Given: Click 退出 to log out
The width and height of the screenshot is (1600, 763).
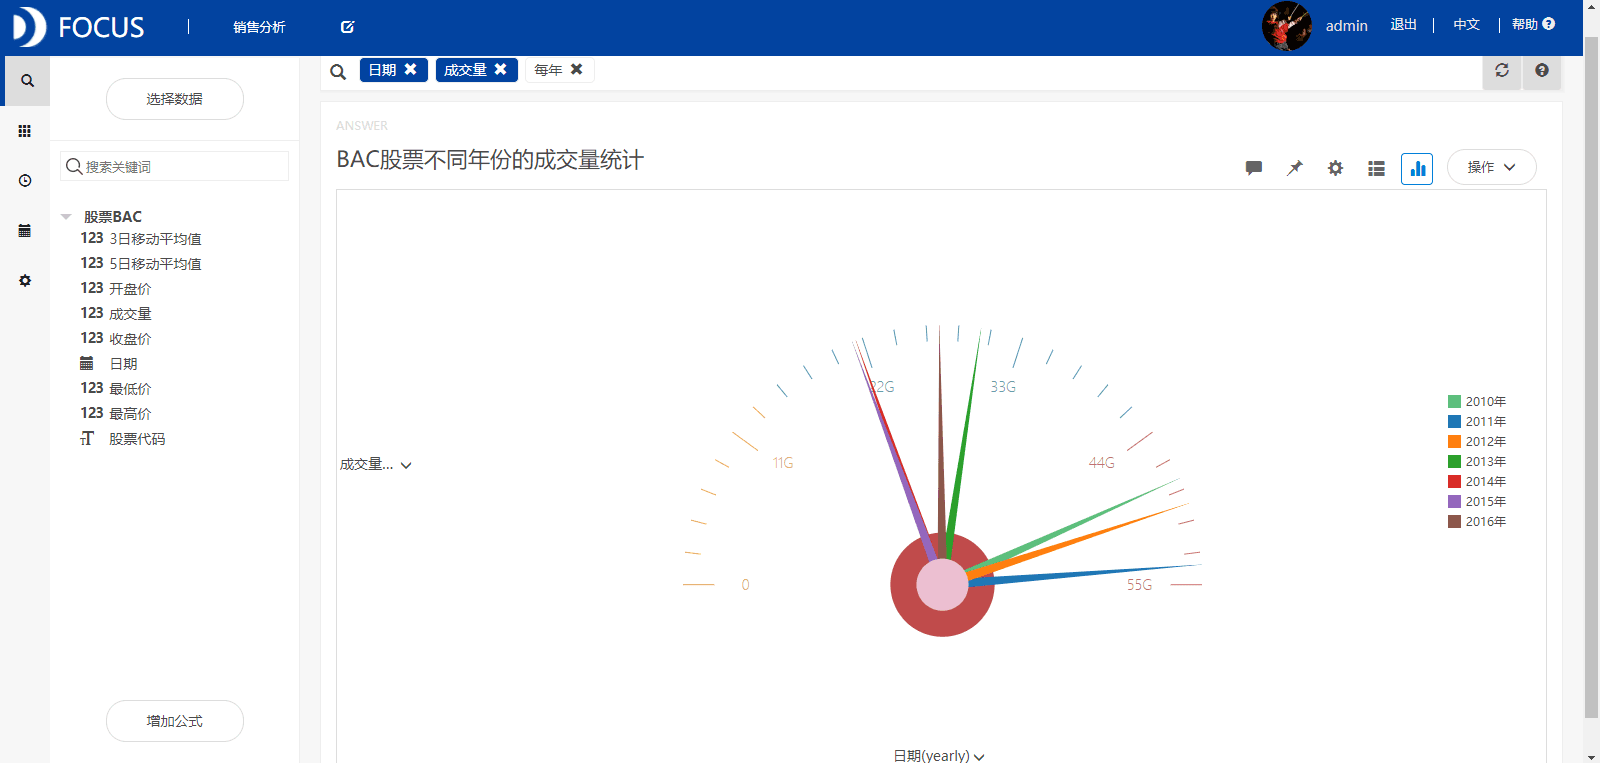Looking at the screenshot, I should pos(1403,25).
